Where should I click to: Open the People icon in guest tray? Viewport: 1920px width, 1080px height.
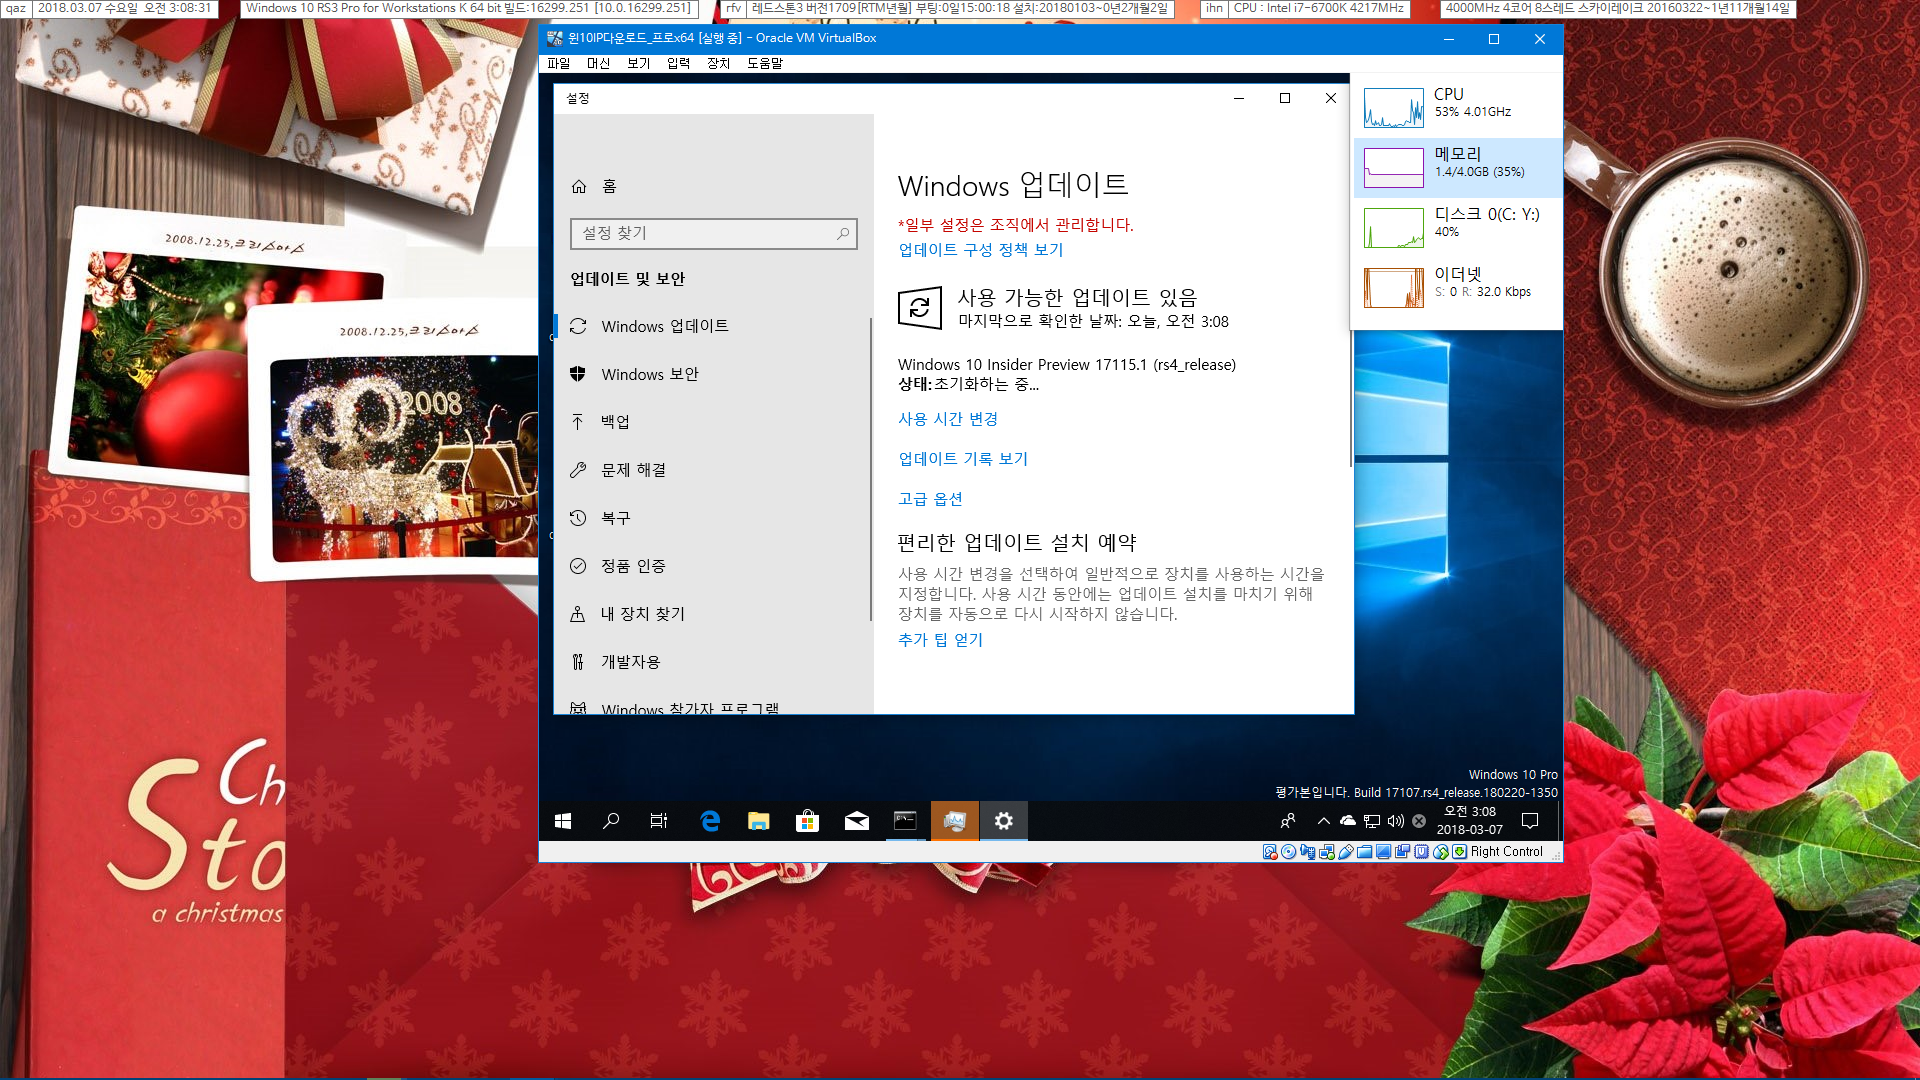[x=1288, y=821]
